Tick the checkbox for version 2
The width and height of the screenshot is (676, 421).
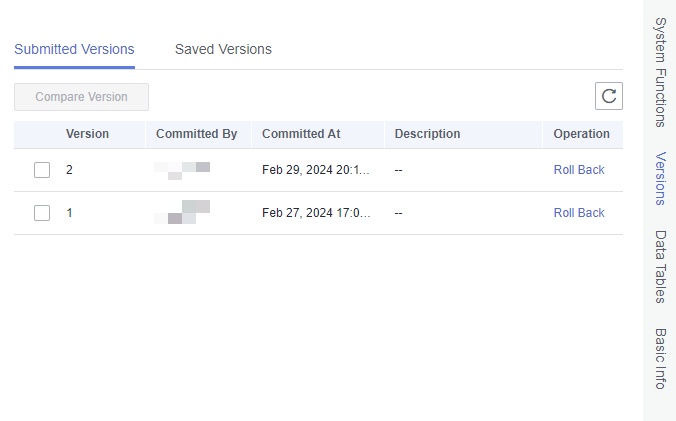tap(42, 170)
